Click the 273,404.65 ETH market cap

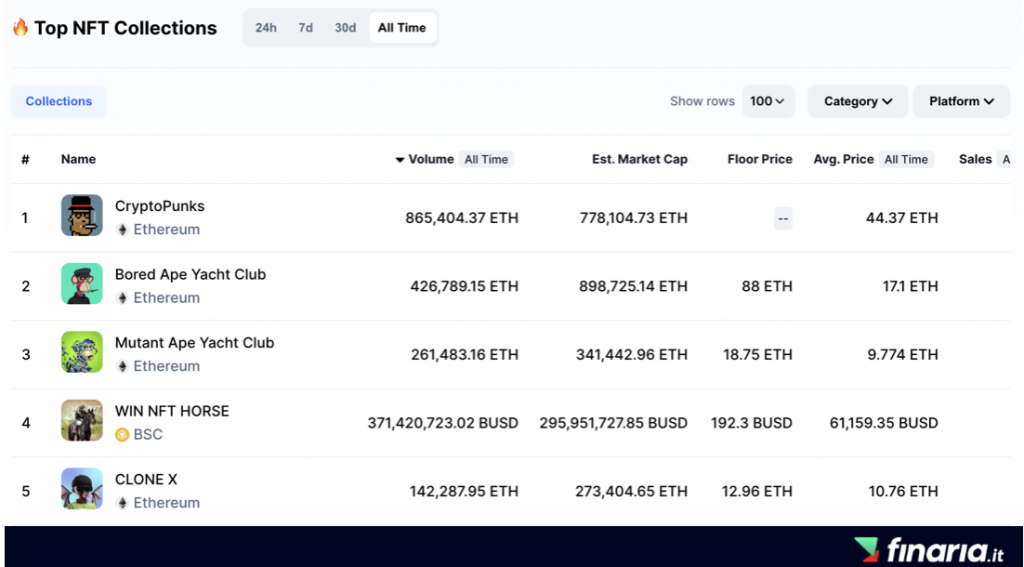pos(632,491)
